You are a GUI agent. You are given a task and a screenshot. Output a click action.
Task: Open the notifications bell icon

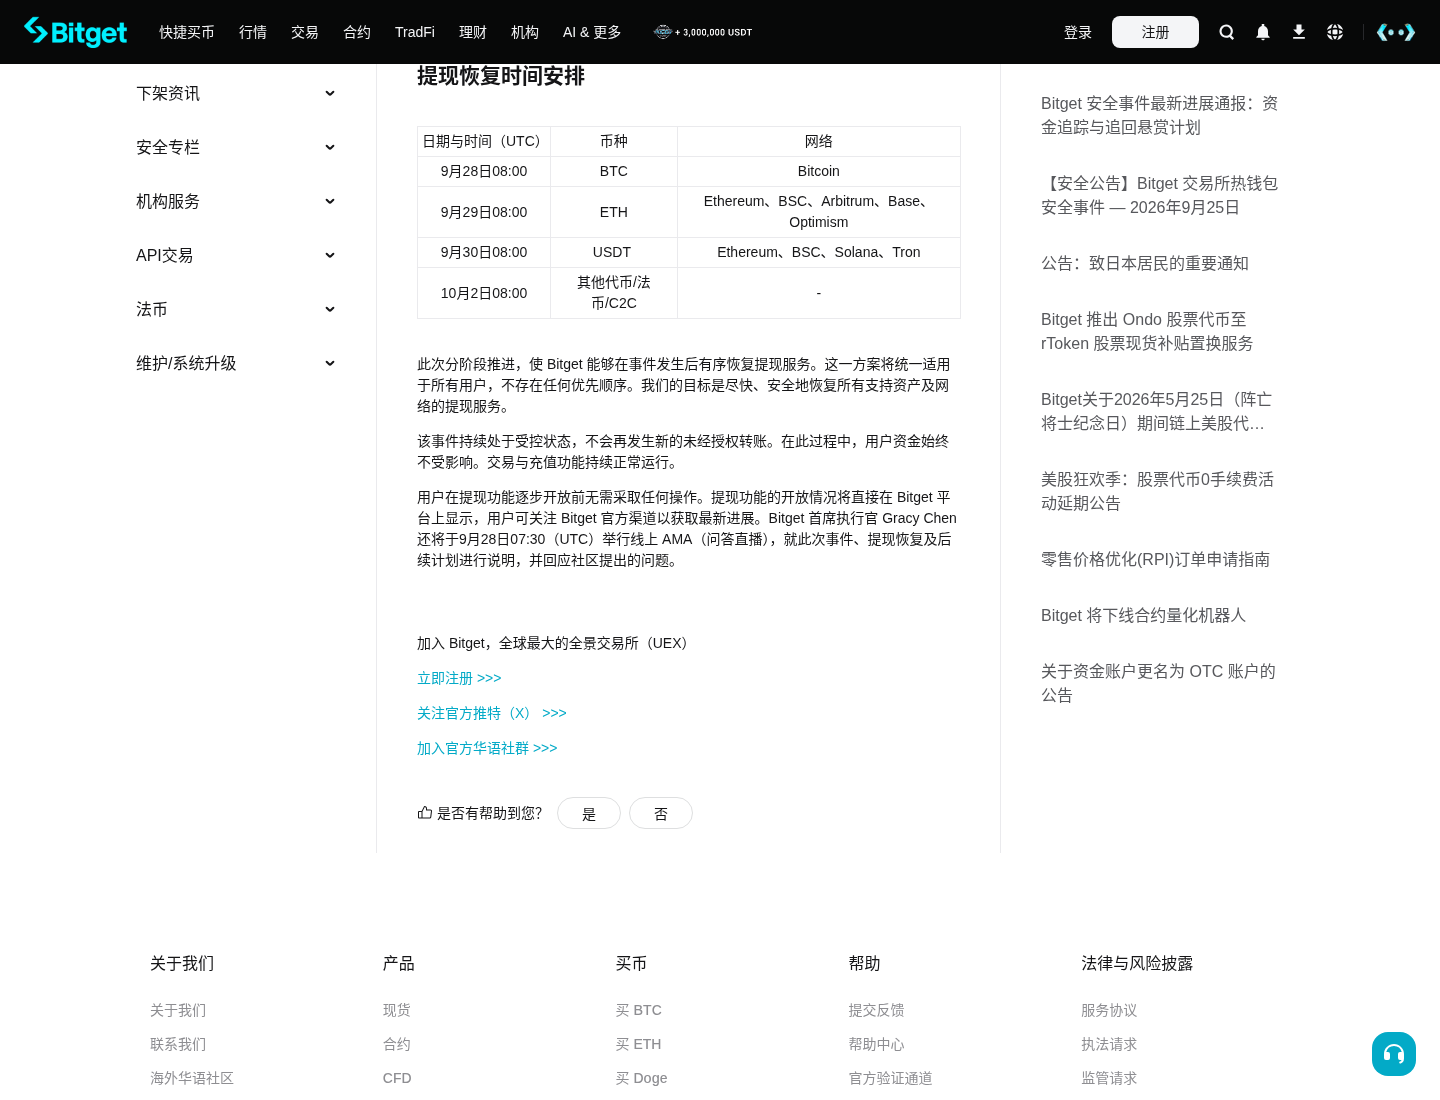(1263, 32)
